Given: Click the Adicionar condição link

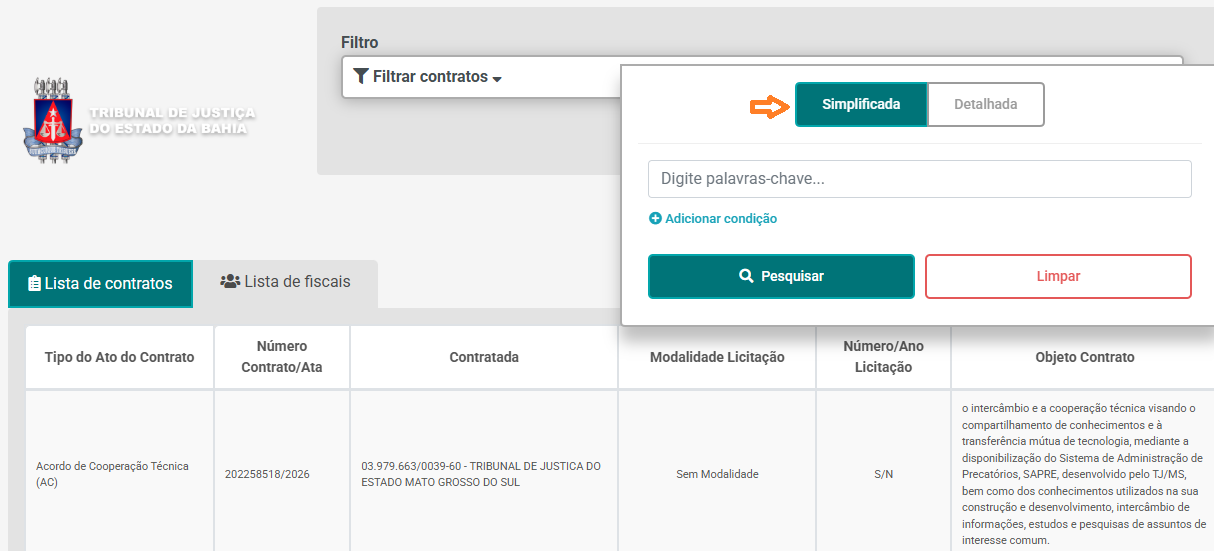Looking at the screenshot, I should (720, 219).
